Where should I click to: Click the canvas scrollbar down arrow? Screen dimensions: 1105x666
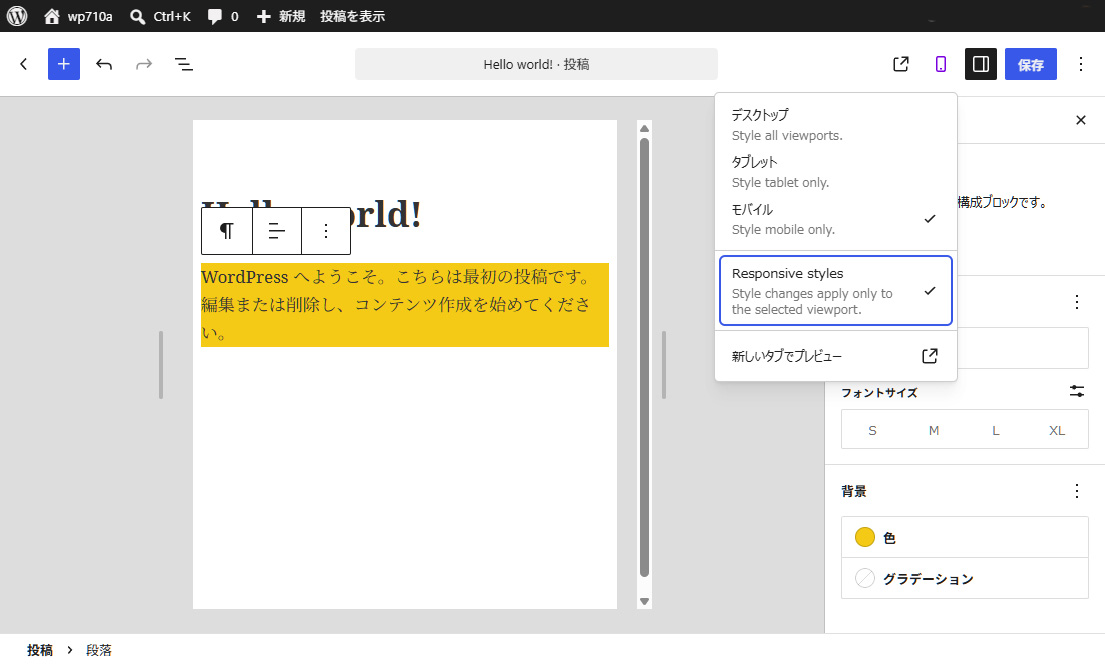click(644, 601)
